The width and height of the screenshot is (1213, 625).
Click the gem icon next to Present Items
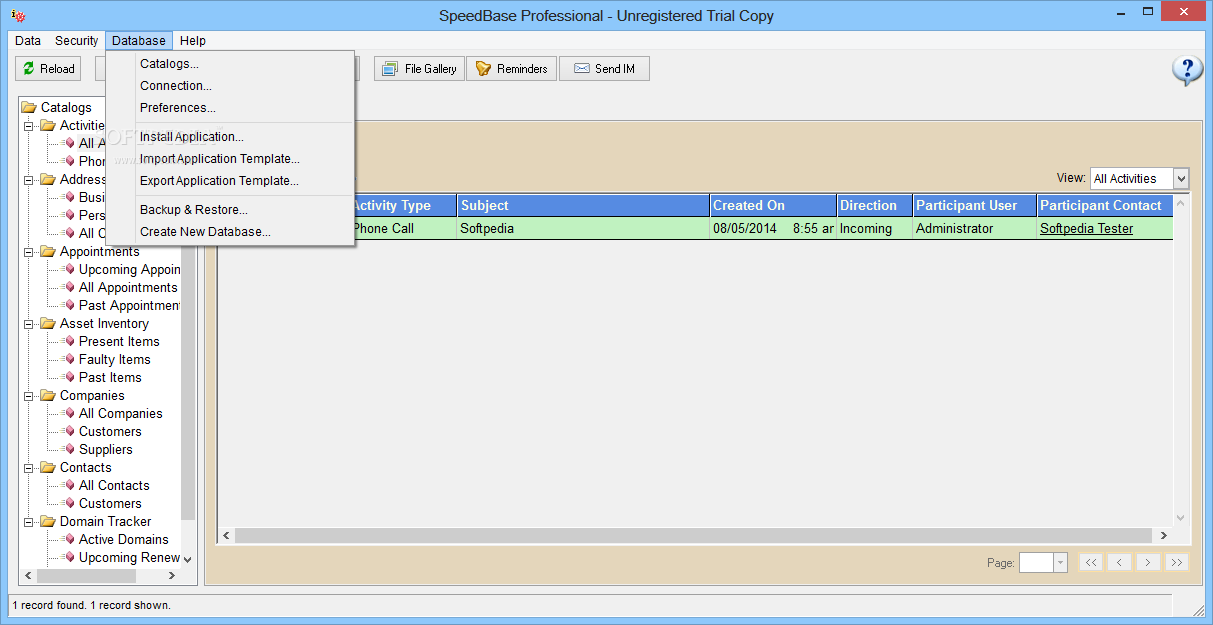(x=70, y=341)
